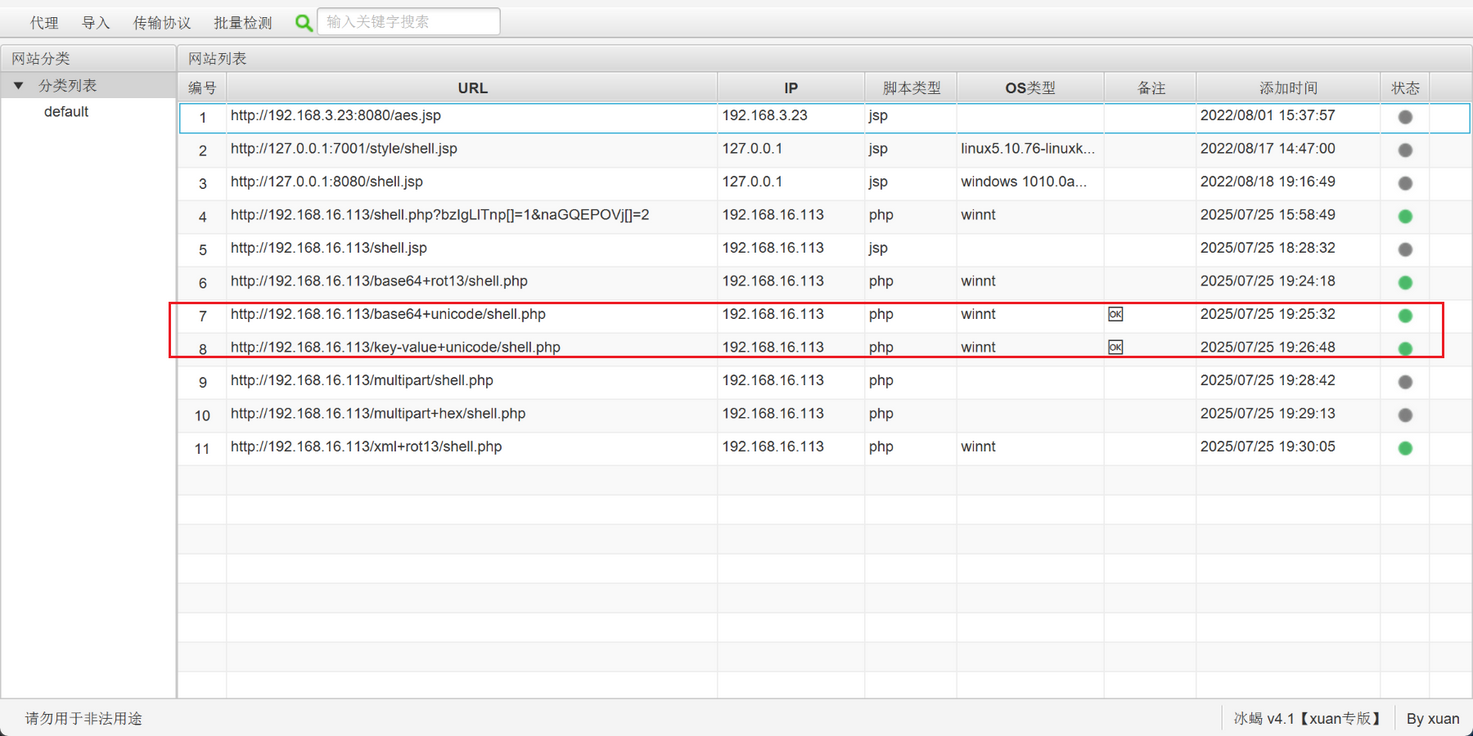Click green status dot for base64+rot13 row

coord(1405,282)
